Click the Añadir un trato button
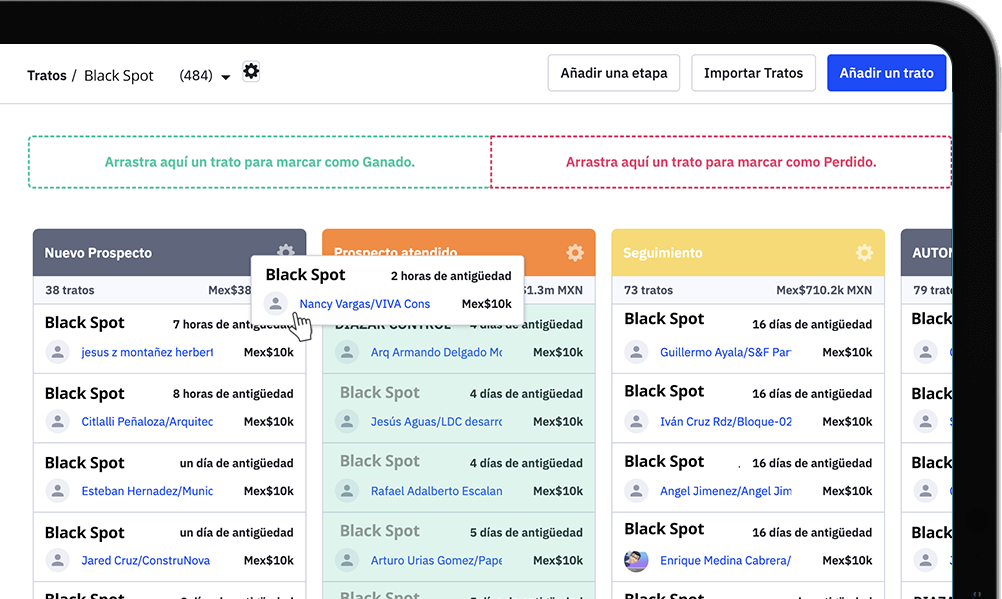This screenshot has width=1002, height=599. tap(886, 73)
